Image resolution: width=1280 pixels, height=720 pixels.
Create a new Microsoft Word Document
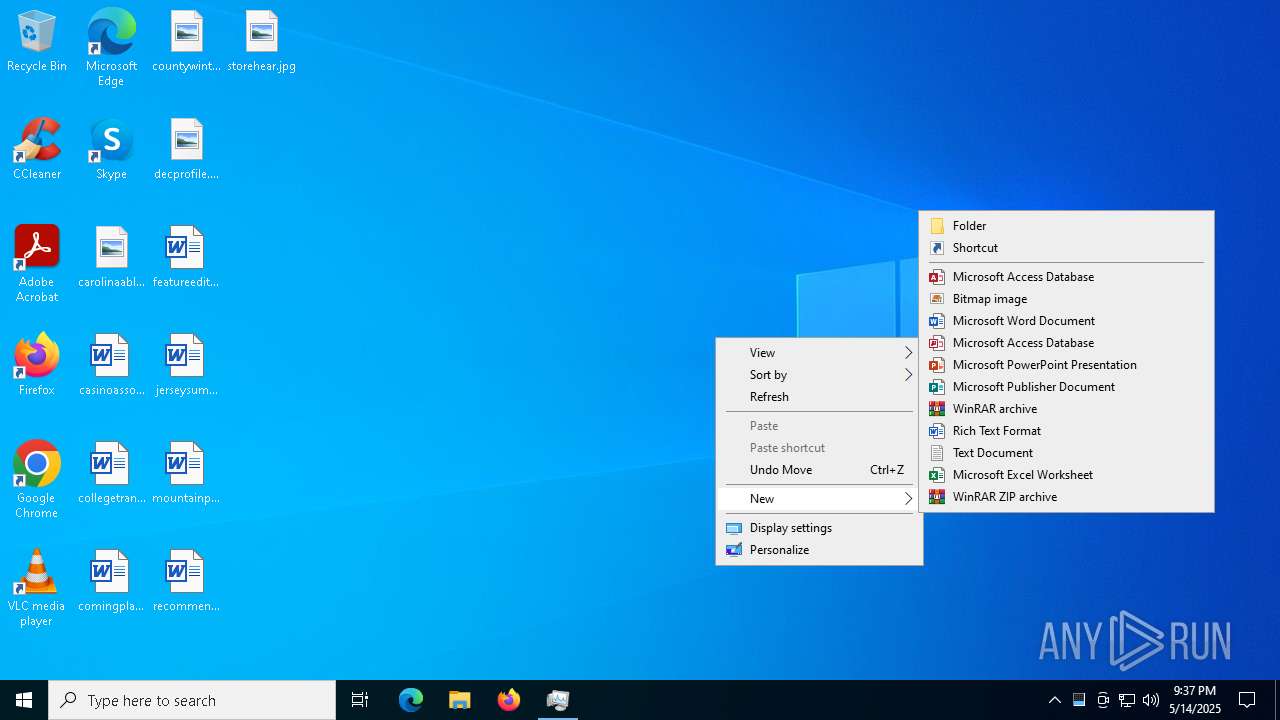click(x=1066, y=320)
